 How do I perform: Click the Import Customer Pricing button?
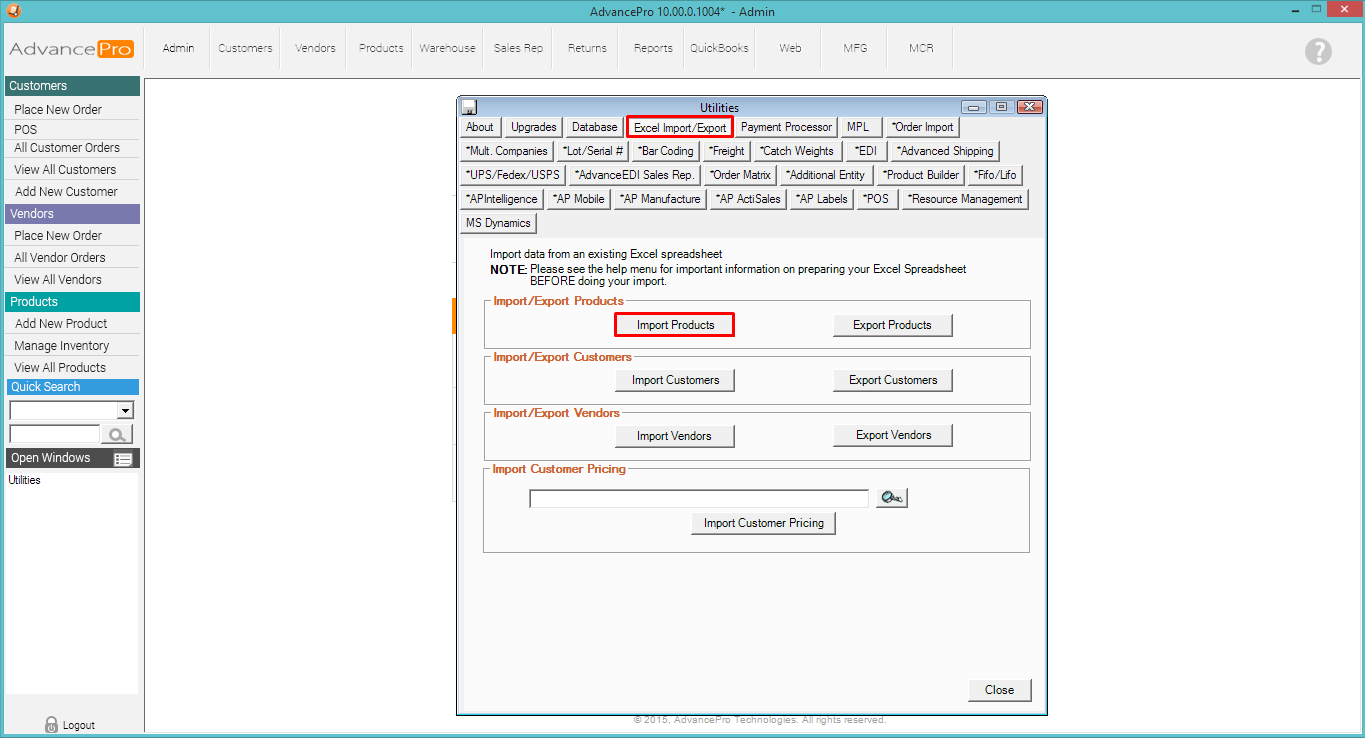click(763, 523)
